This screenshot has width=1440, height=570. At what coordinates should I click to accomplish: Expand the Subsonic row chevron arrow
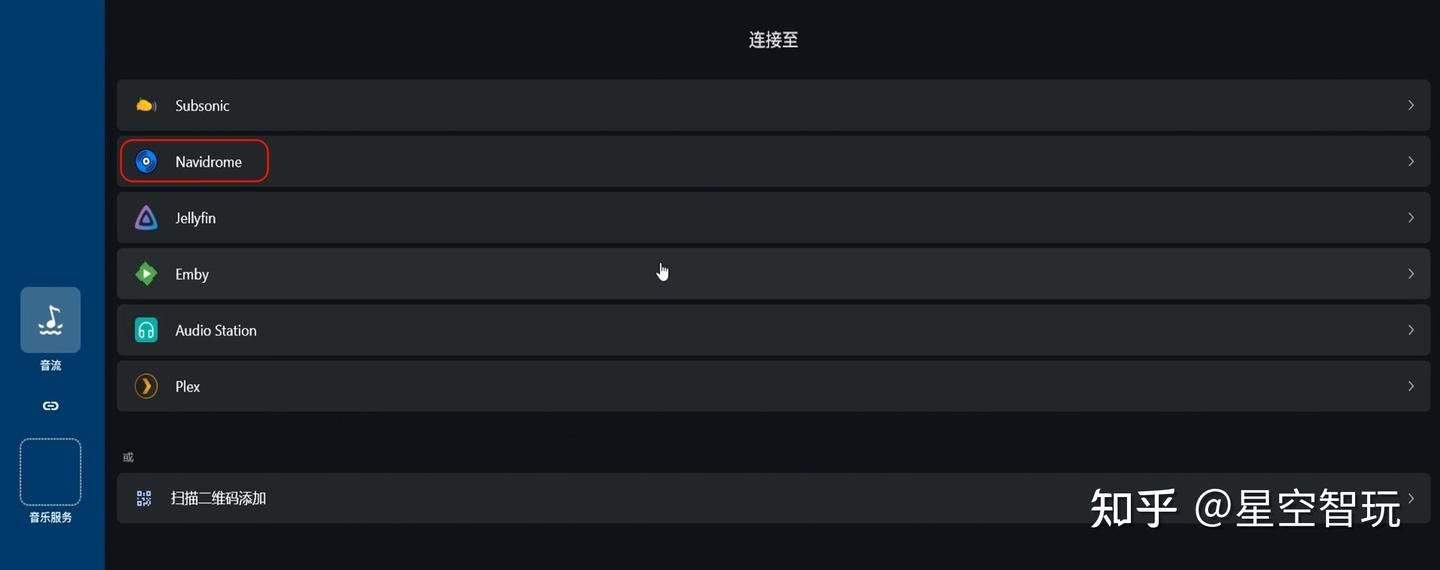[x=1411, y=106]
